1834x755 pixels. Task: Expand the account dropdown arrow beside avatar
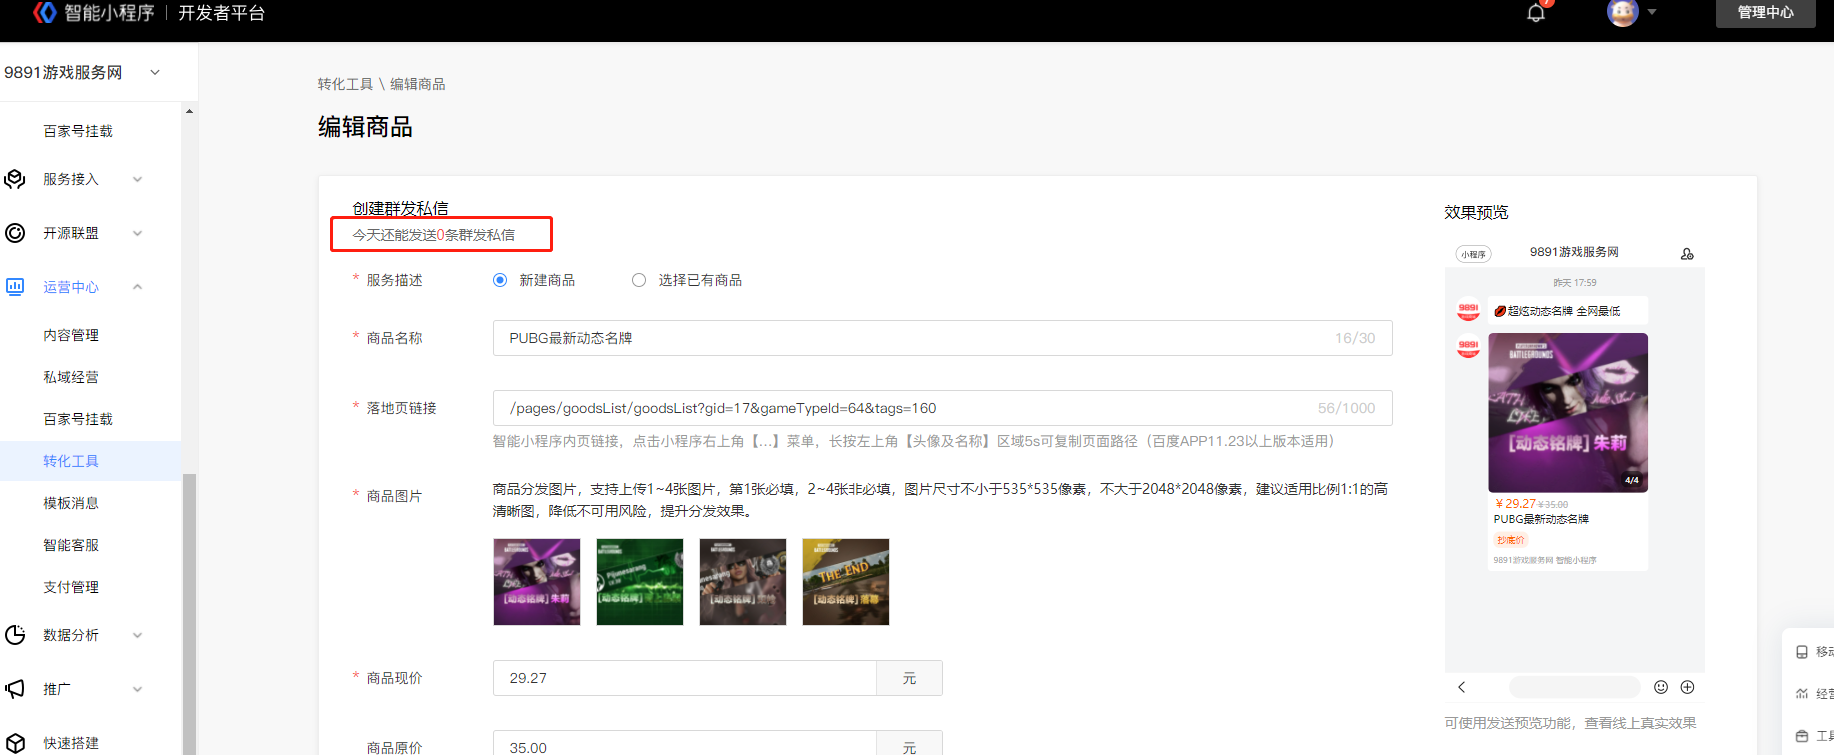(1652, 12)
